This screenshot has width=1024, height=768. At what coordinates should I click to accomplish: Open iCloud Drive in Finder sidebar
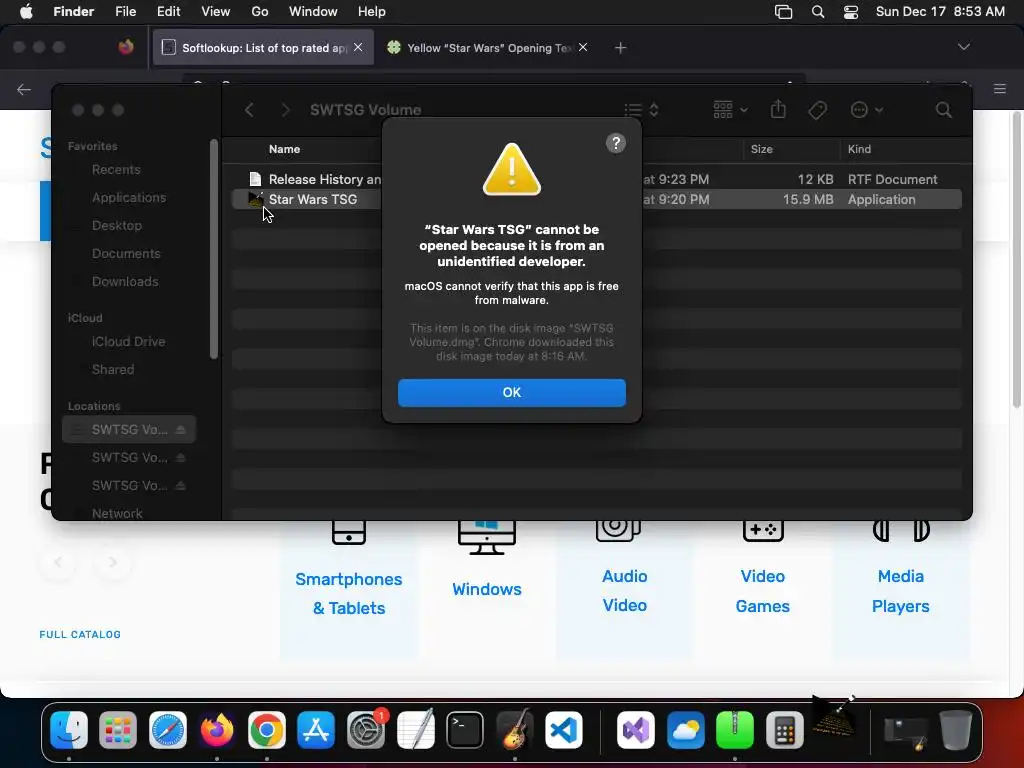click(x=128, y=342)
